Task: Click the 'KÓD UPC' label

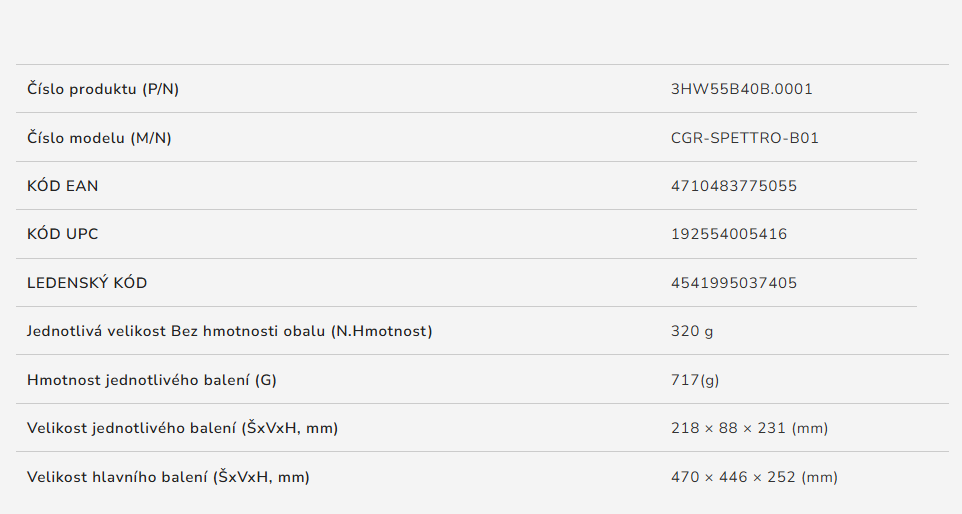Action: click(63, 234)
